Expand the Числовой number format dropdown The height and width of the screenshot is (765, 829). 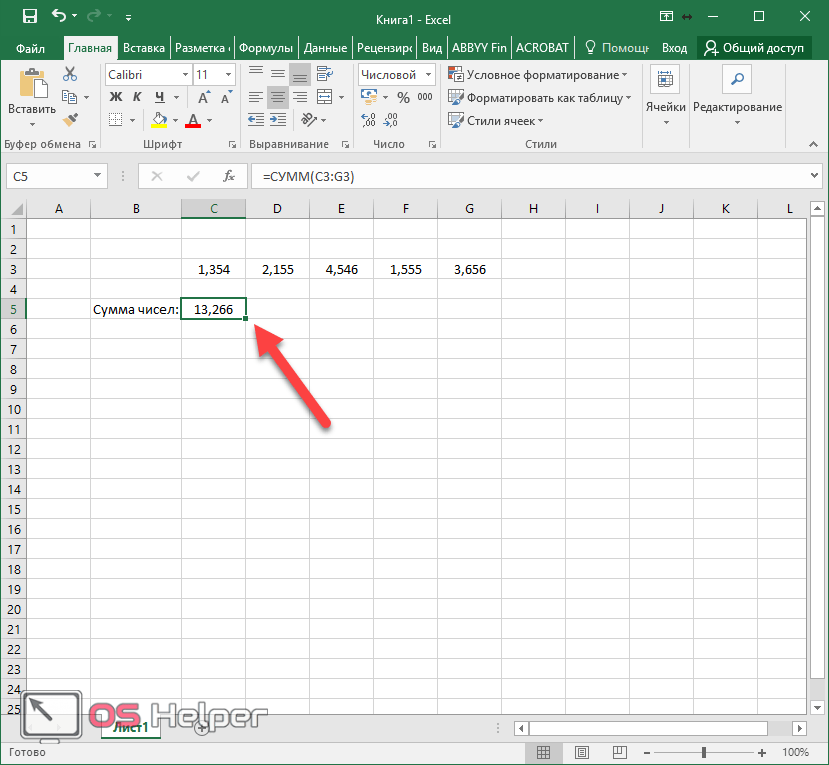tap(428, 74)
